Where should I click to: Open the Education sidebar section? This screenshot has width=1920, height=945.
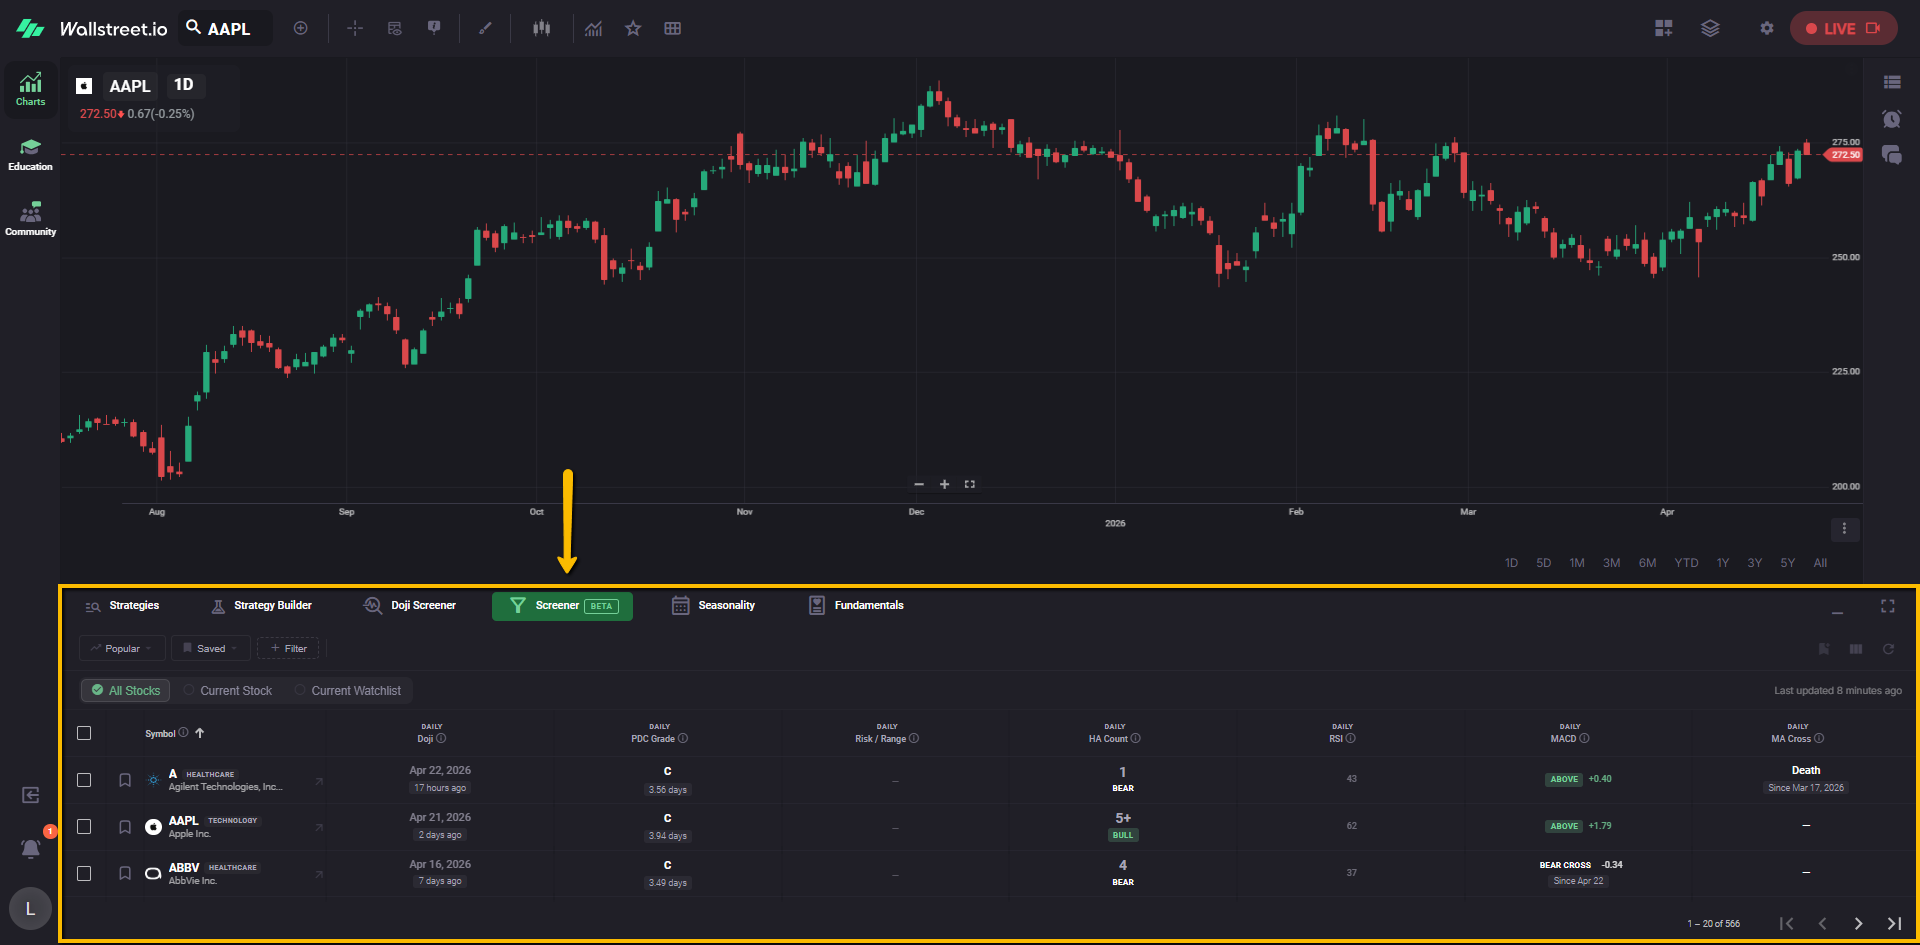(x=30, y=154)
